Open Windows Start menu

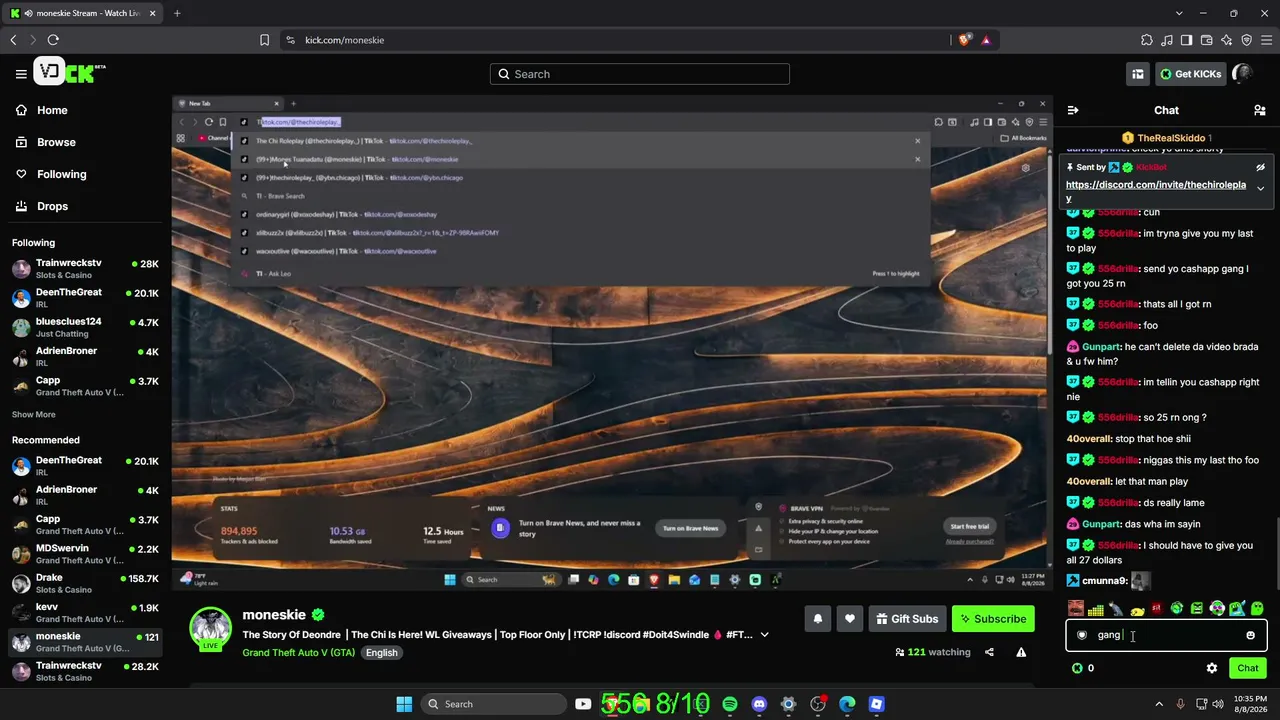[x=404, y=704]
